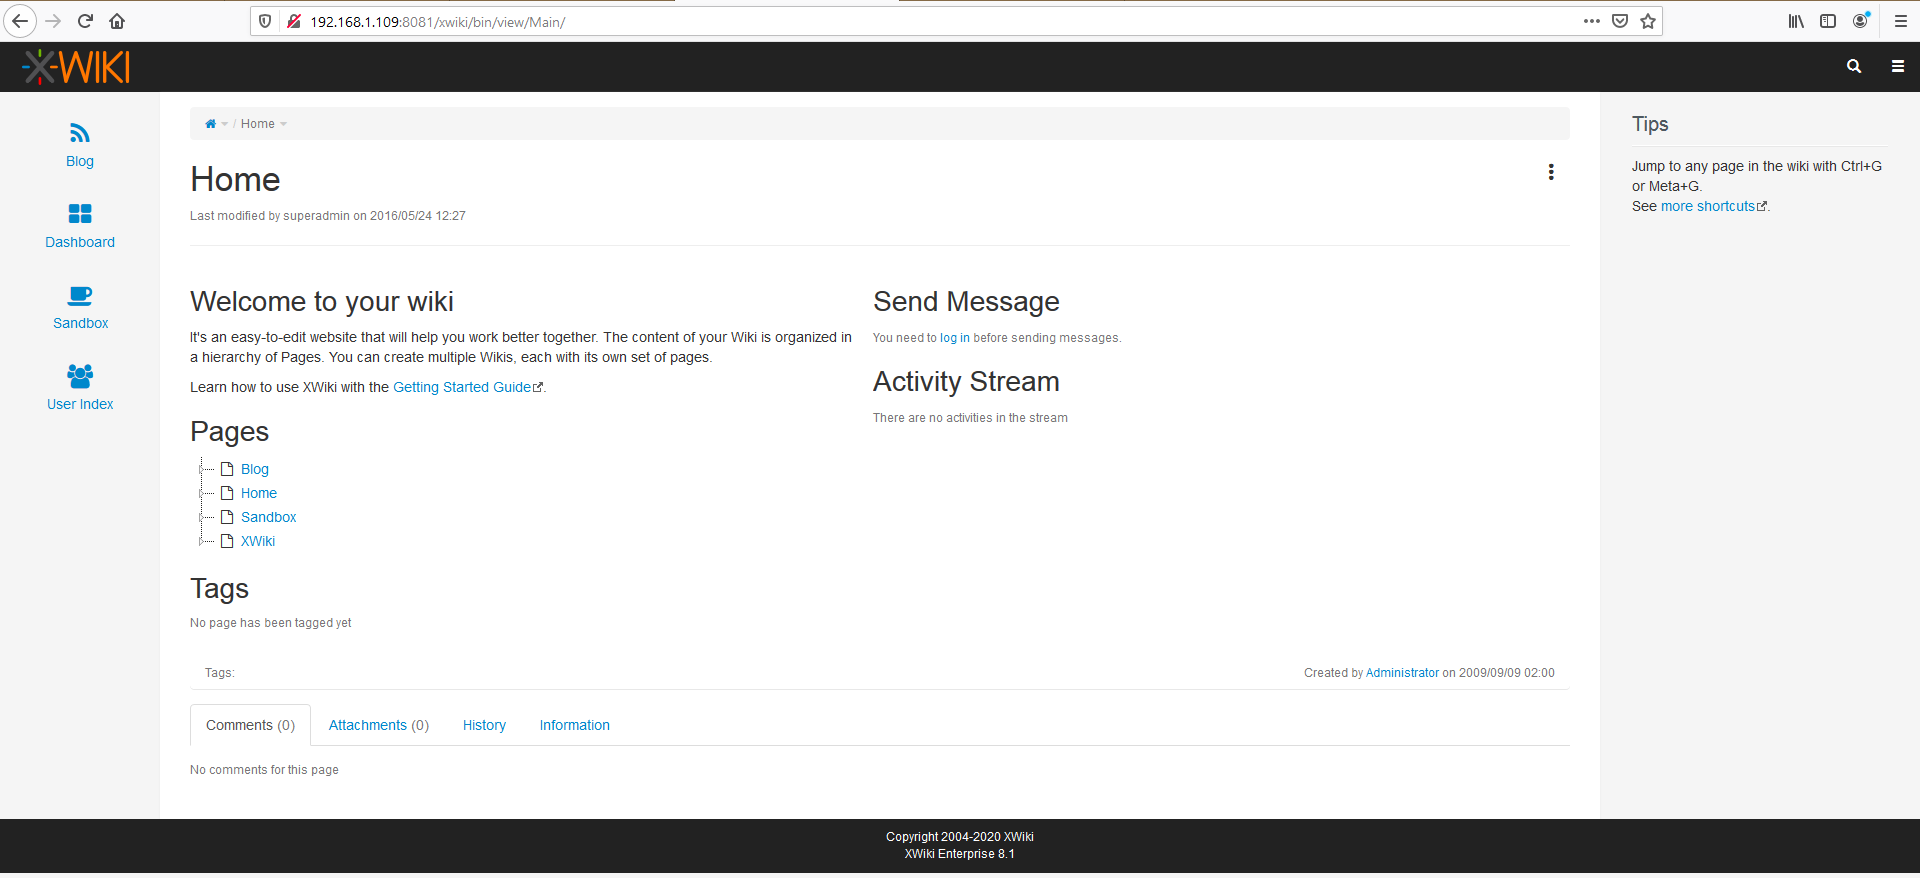The image size is (1920, 878).
Task: Click the breadcrumb home icon
Action: (x=210, y=124)
